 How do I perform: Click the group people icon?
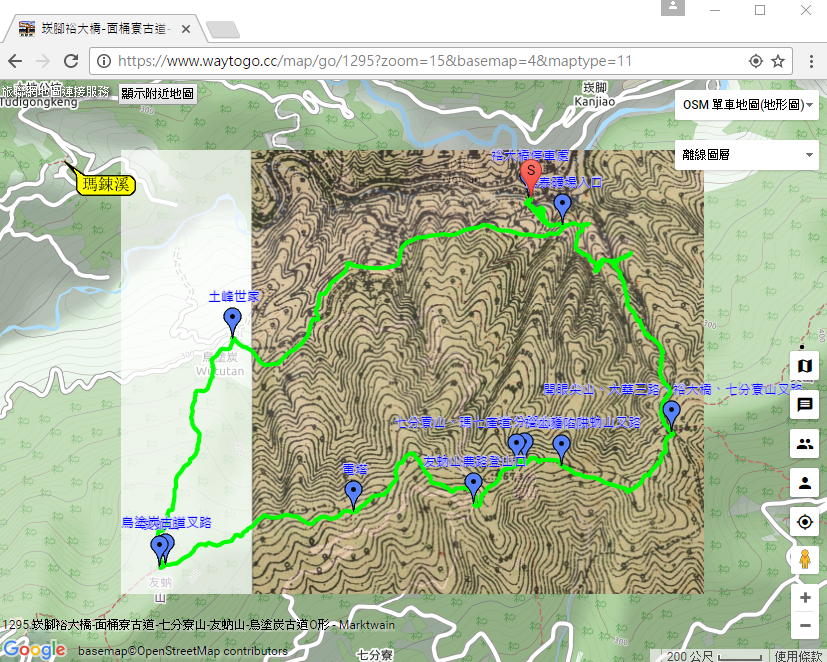point(804,445)
